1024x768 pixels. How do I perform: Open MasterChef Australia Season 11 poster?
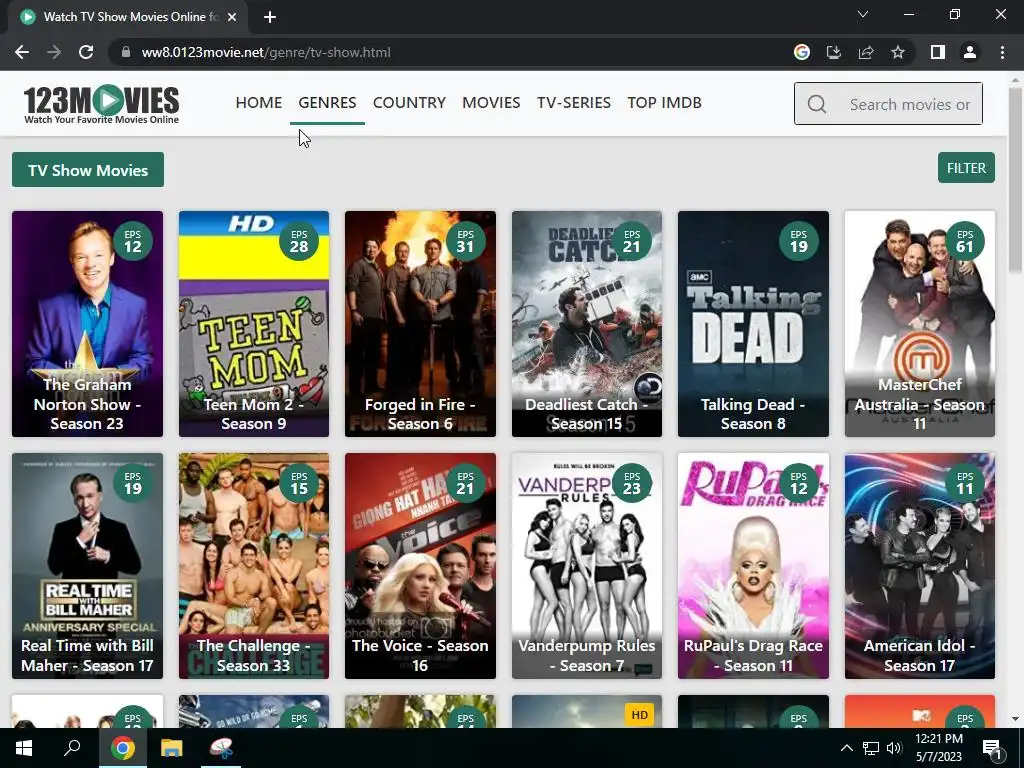[920, 324]
